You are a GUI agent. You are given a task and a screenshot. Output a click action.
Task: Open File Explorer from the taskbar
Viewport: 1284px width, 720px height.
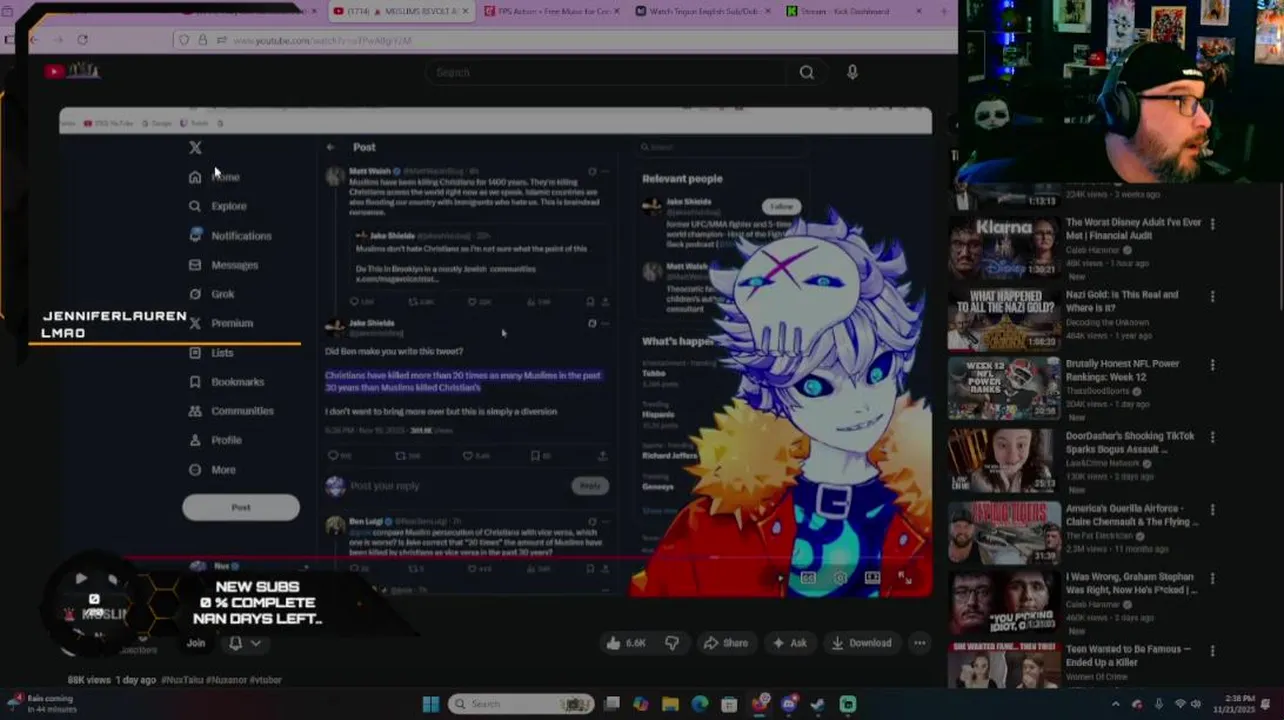point(670,704)
